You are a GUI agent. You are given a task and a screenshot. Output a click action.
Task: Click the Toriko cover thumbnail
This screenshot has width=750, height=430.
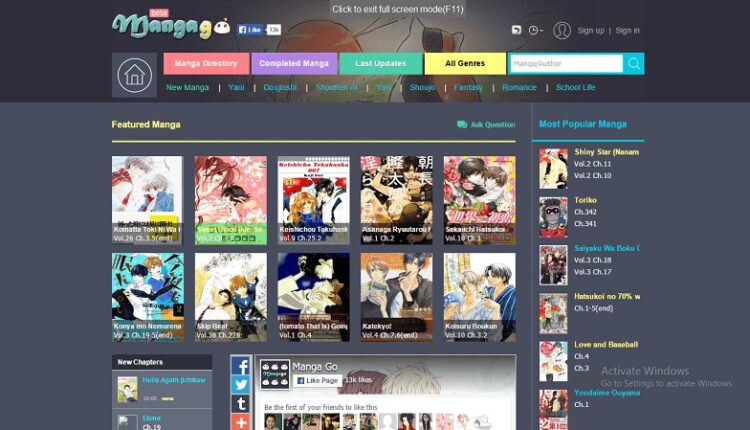click(x=553, y=217)
